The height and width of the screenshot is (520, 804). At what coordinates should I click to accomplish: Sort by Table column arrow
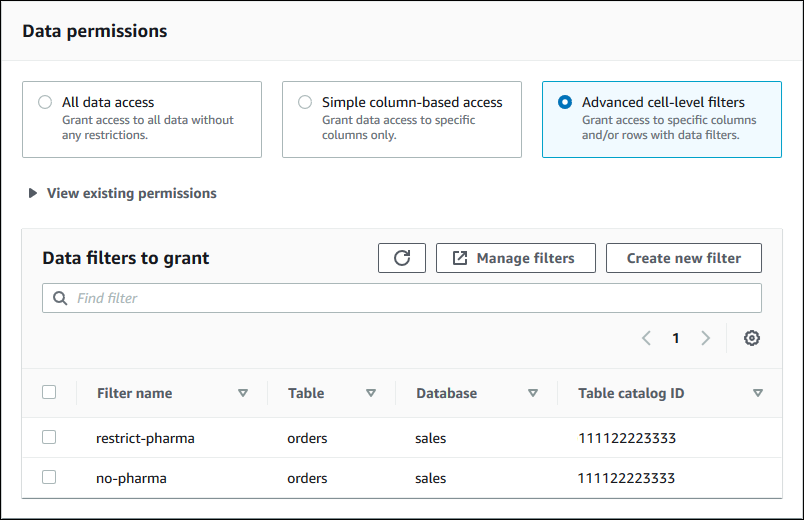(371, 393)
